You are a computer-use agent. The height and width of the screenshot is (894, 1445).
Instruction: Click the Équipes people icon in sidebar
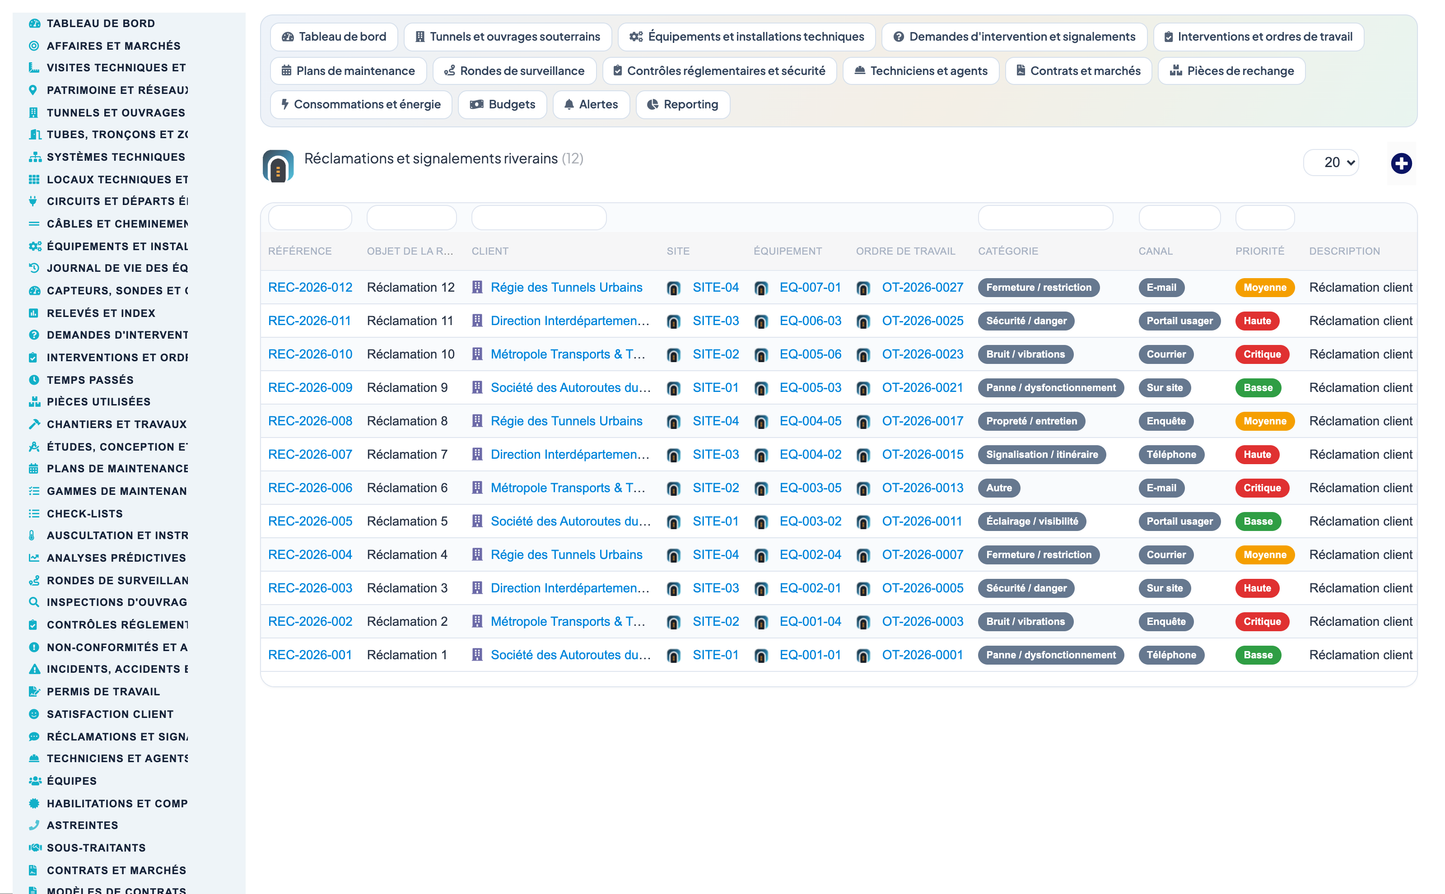click(x=34, y=781)
